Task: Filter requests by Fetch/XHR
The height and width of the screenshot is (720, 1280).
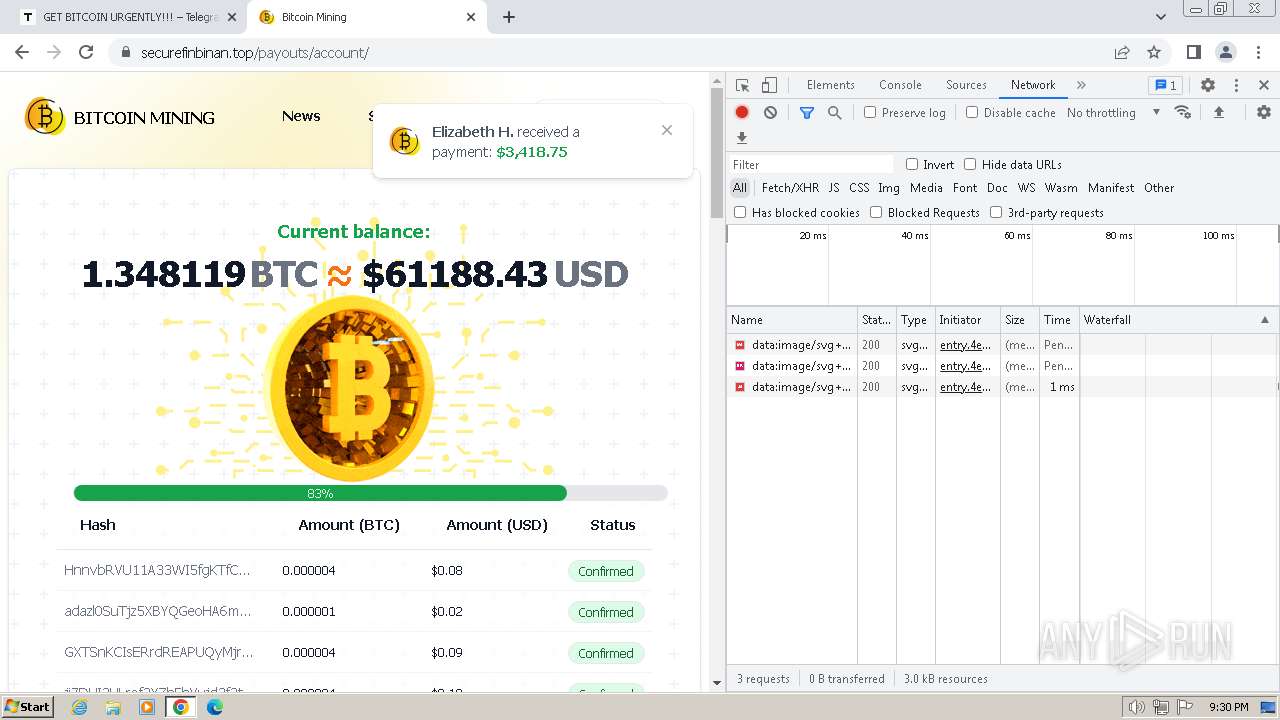Action: (x=790, y=188)
